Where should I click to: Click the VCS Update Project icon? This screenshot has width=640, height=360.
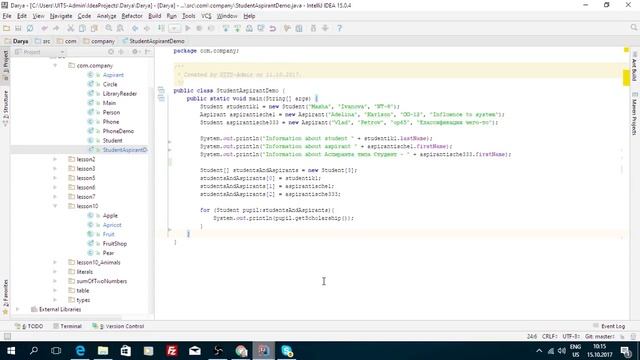226,28
